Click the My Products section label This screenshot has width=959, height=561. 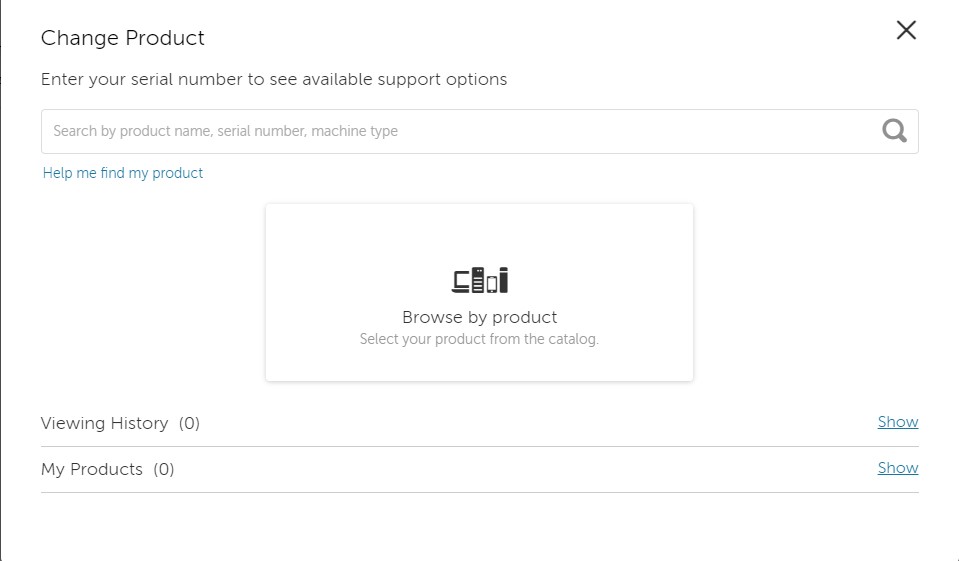click(x=92, y=469)
